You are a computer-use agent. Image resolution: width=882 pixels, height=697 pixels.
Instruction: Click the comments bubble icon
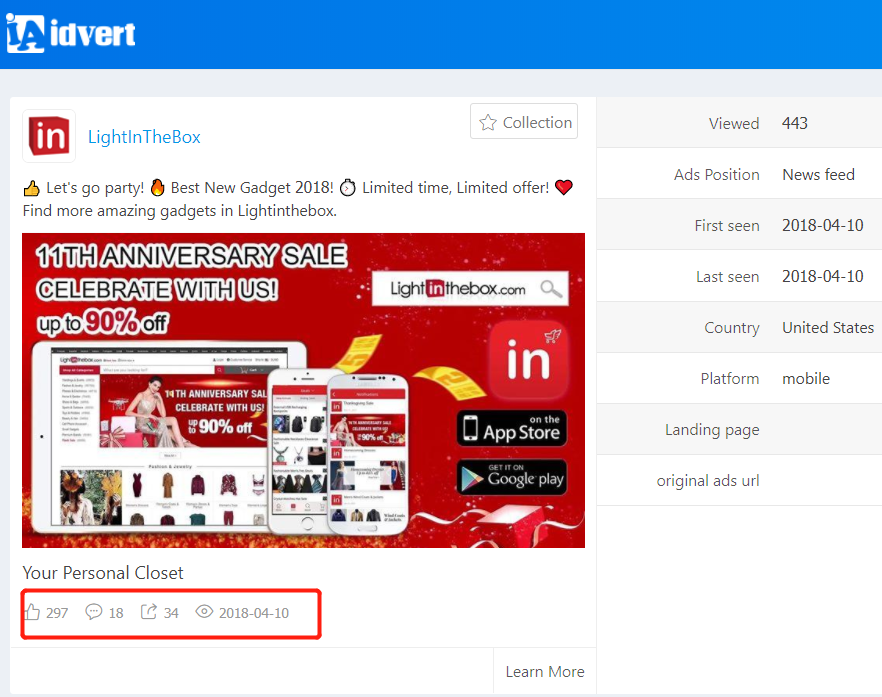[x=93, y=611]
